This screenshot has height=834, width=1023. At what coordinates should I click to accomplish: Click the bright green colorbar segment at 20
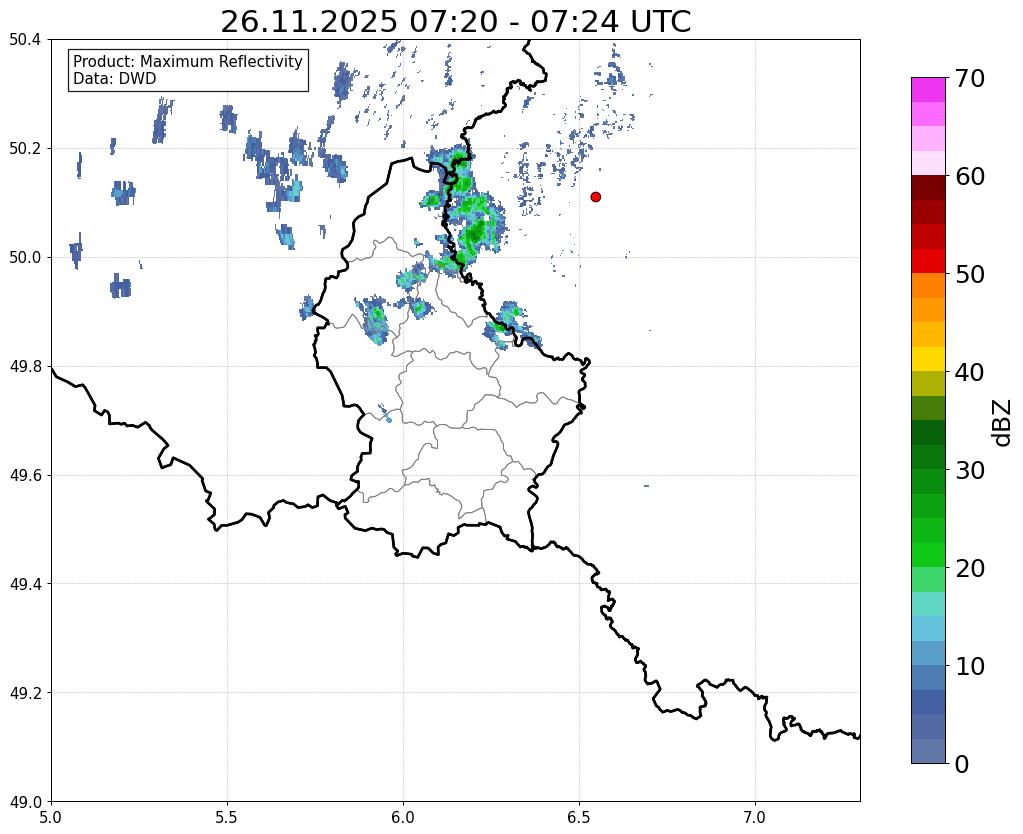pyautogui.click(x=928, y=555)
